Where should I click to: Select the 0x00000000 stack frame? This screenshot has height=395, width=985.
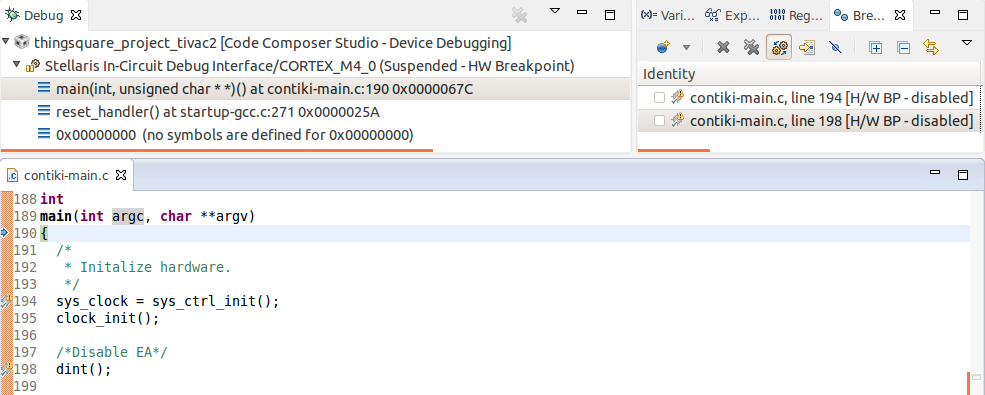[x=235, y=134]
